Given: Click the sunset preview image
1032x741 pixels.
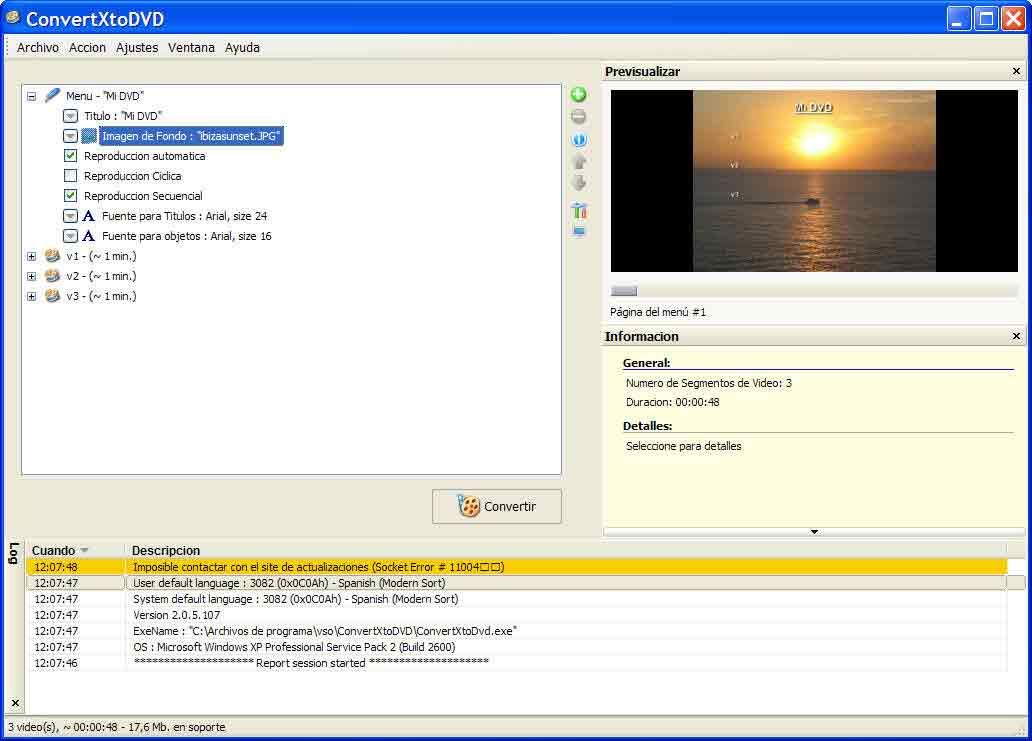Looking at the screenshot, I should pyautogui.click(x=814, y=181).
